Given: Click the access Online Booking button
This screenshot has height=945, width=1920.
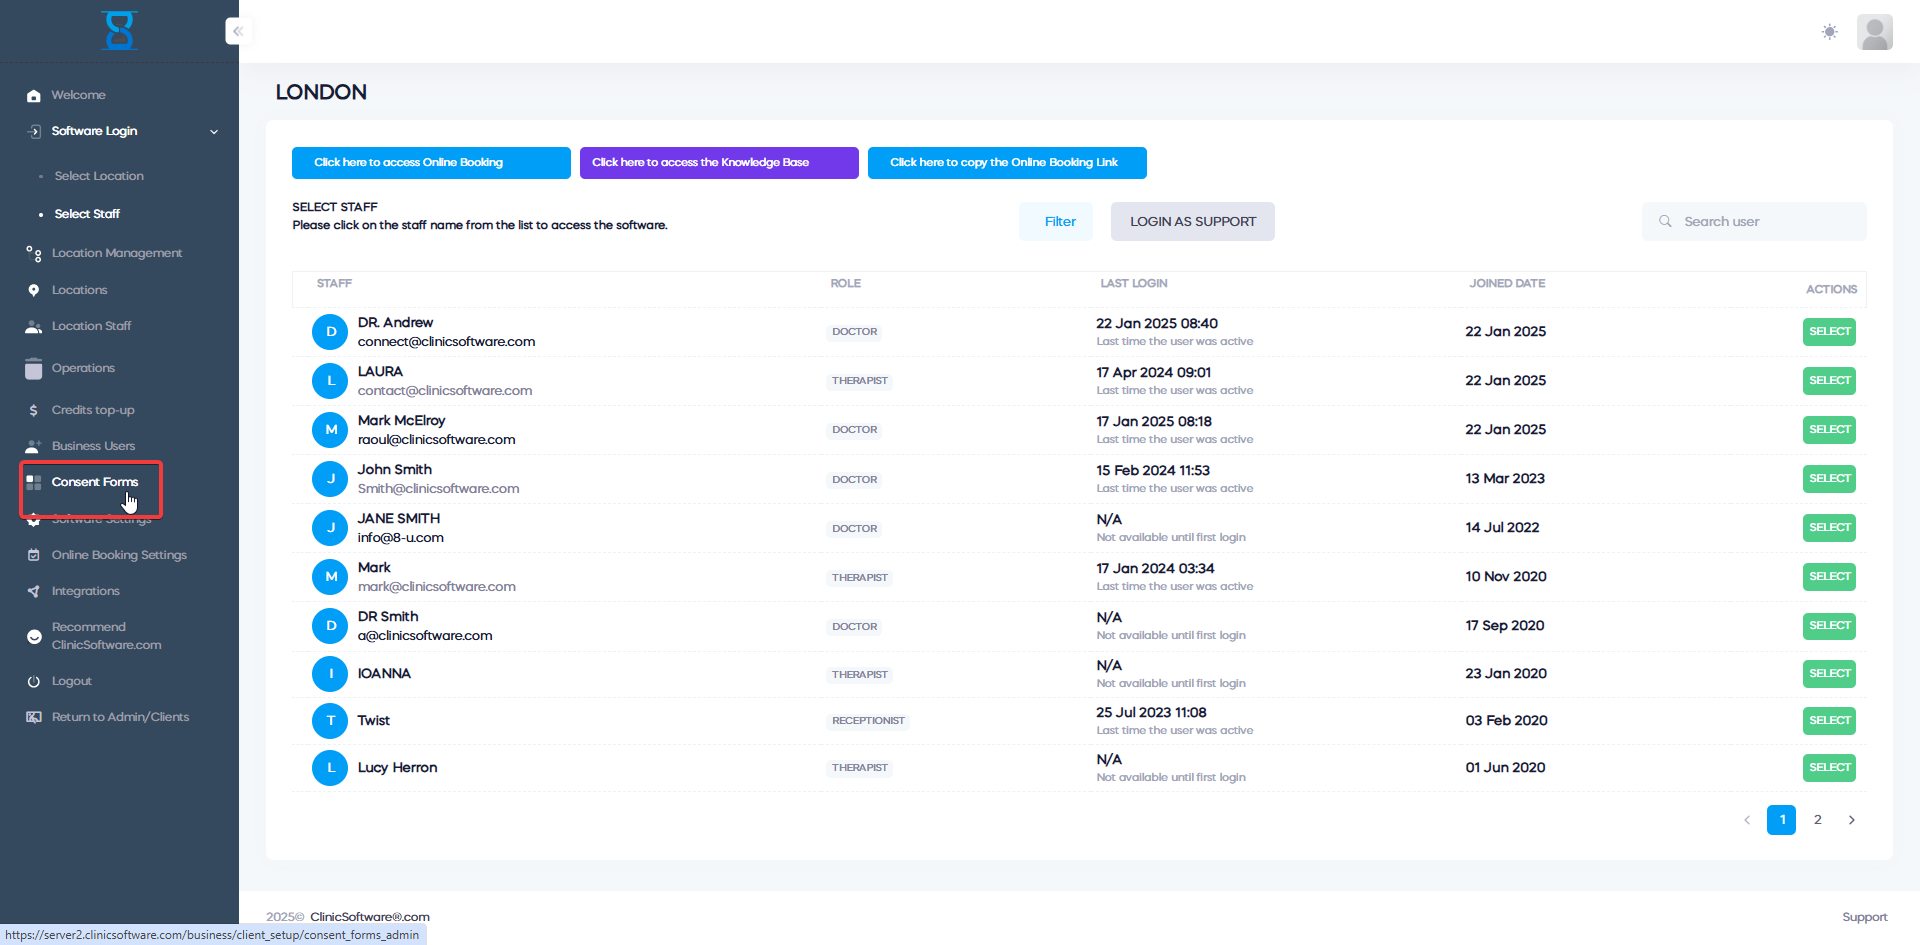Looking at the screenshot, I should [431, 163].
